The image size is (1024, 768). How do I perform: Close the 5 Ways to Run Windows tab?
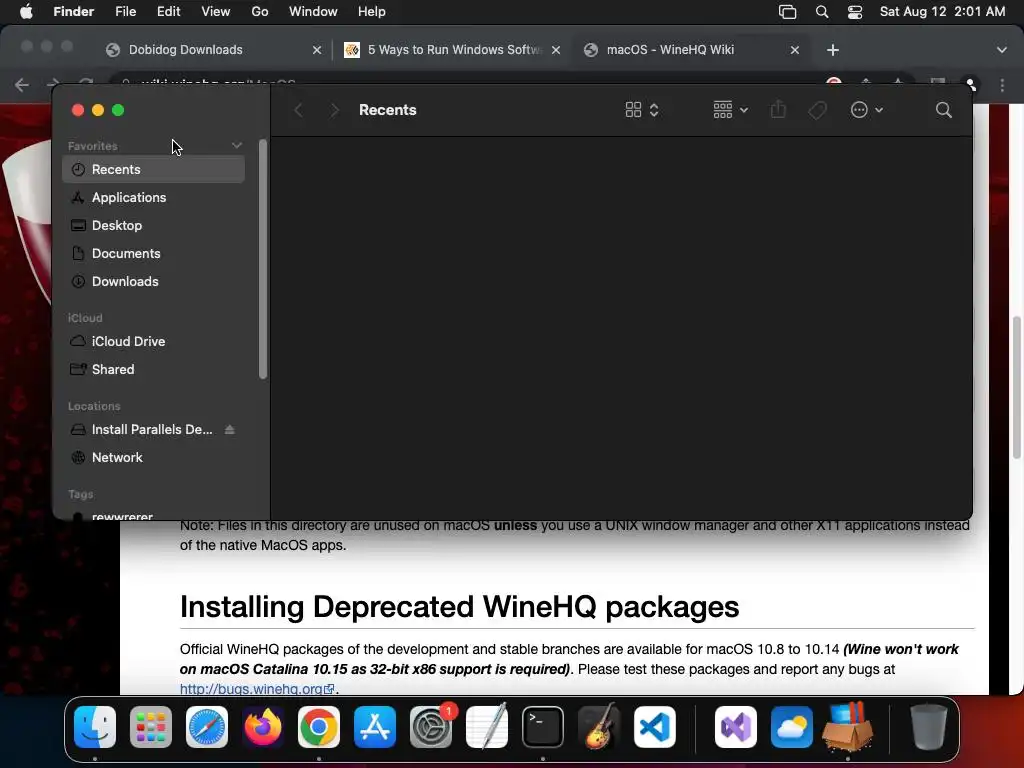coord(556,50)
